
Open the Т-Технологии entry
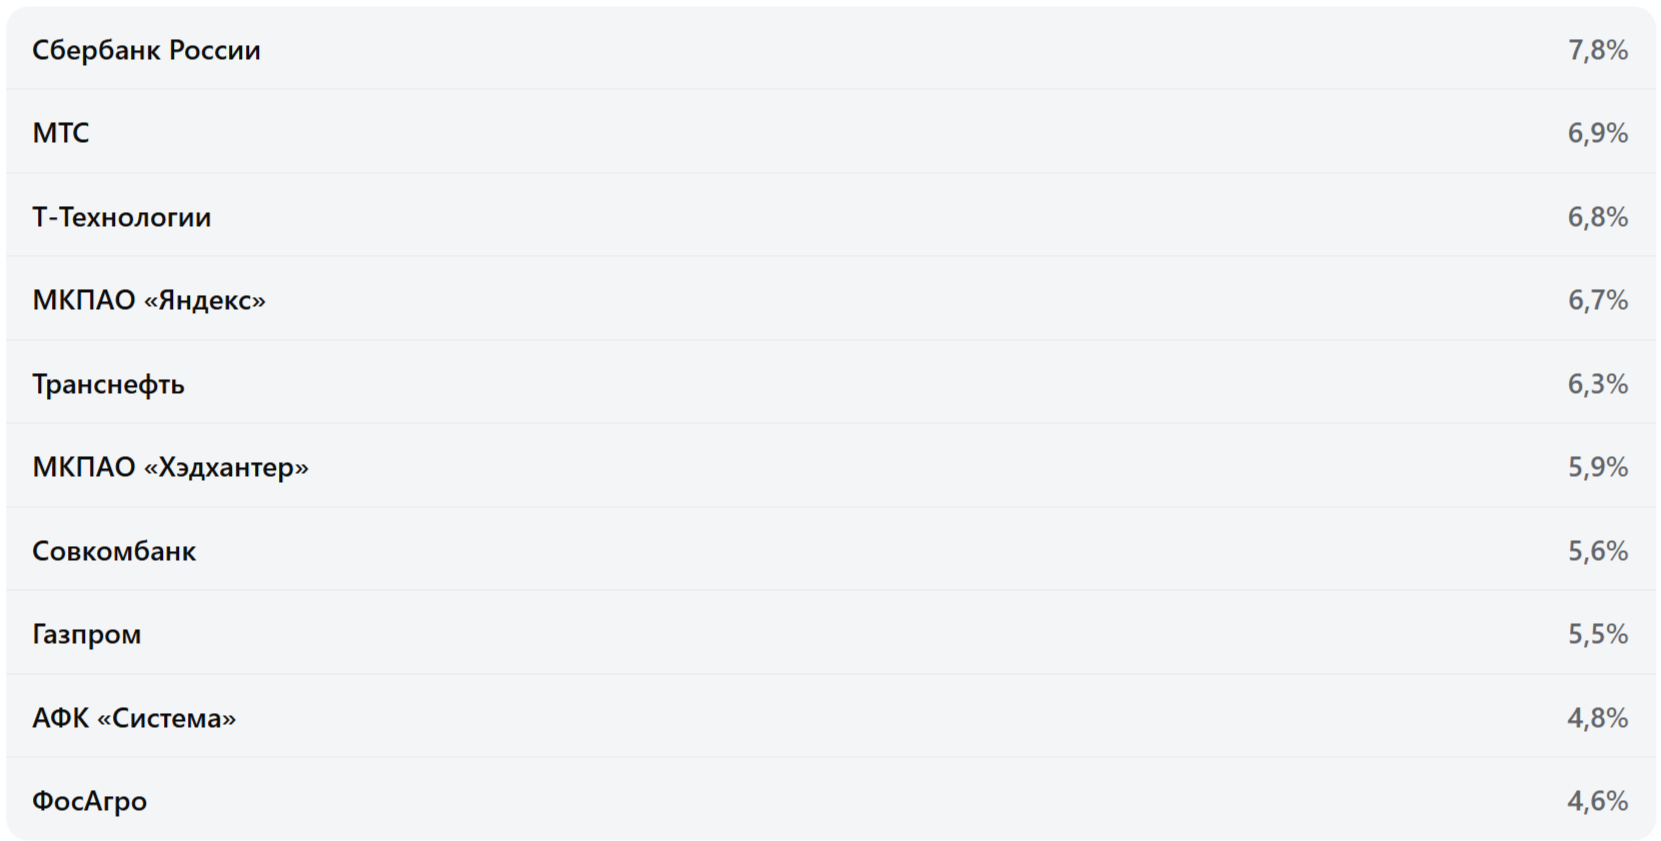point(121,217)
